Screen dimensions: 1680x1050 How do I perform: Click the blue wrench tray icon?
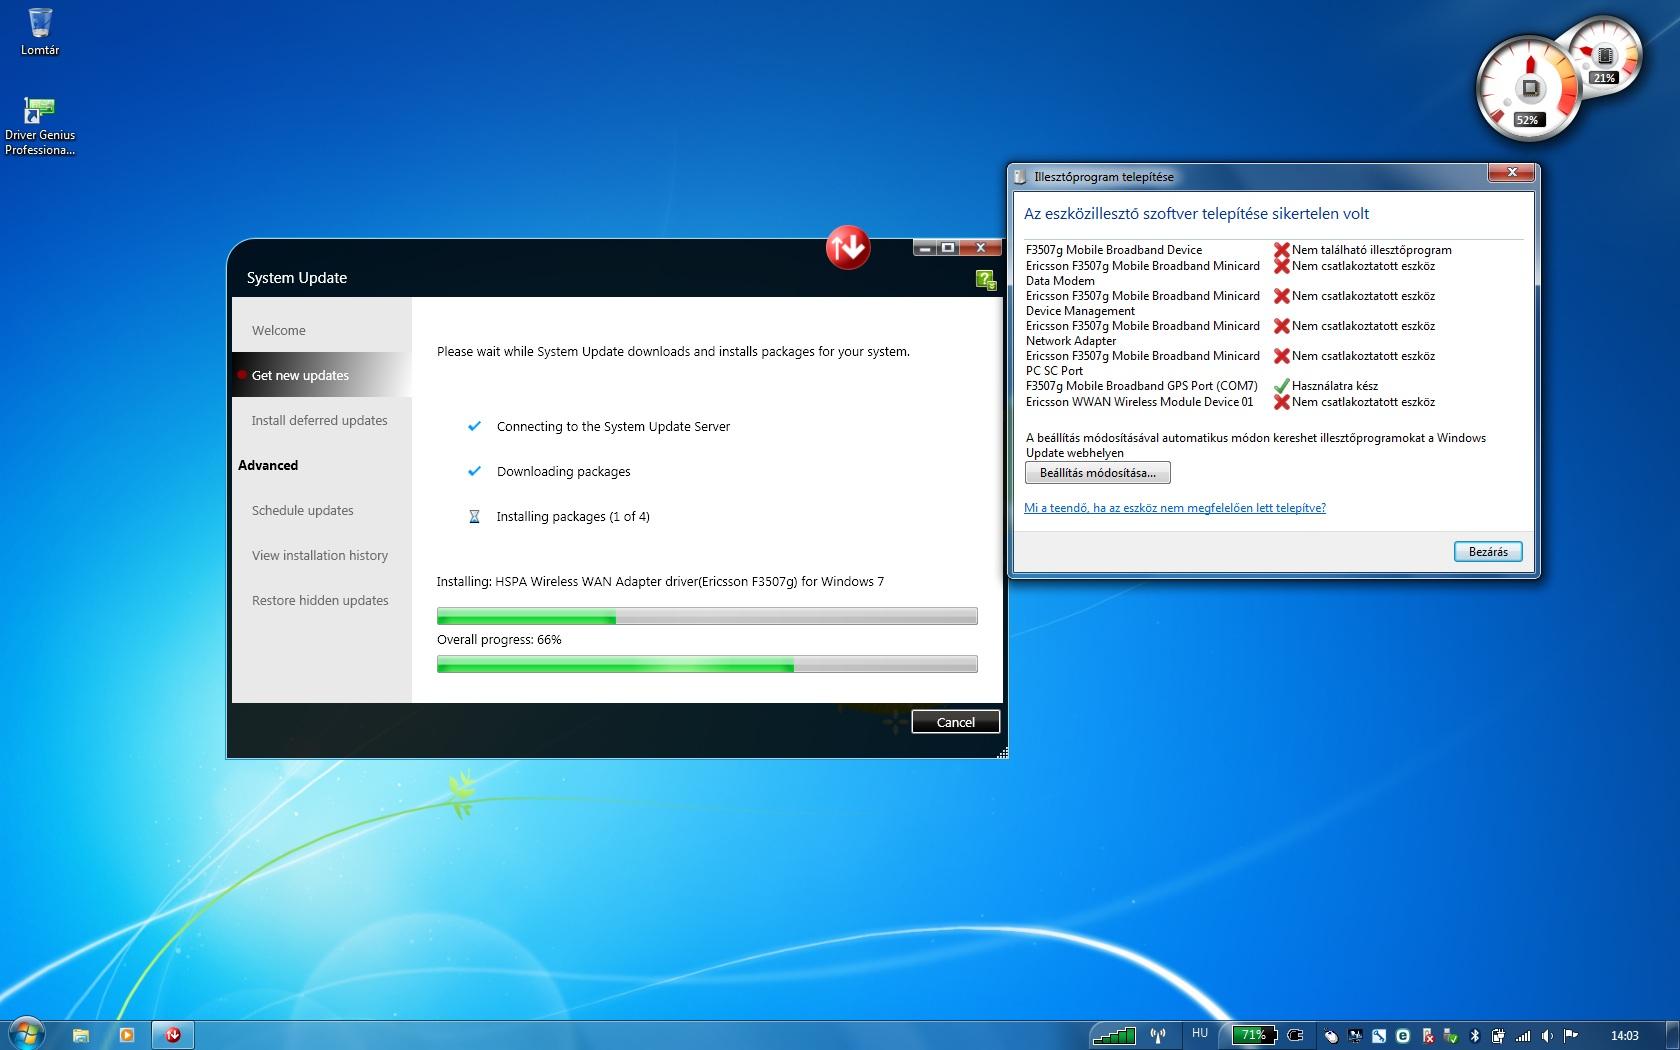click(1379, 1036)
